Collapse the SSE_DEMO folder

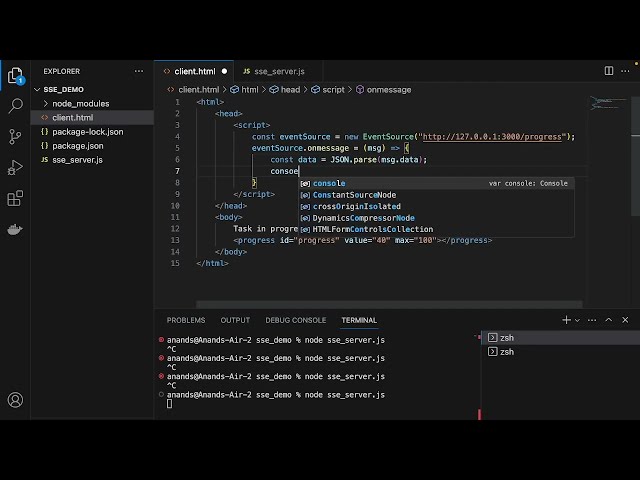coord(64,89)
